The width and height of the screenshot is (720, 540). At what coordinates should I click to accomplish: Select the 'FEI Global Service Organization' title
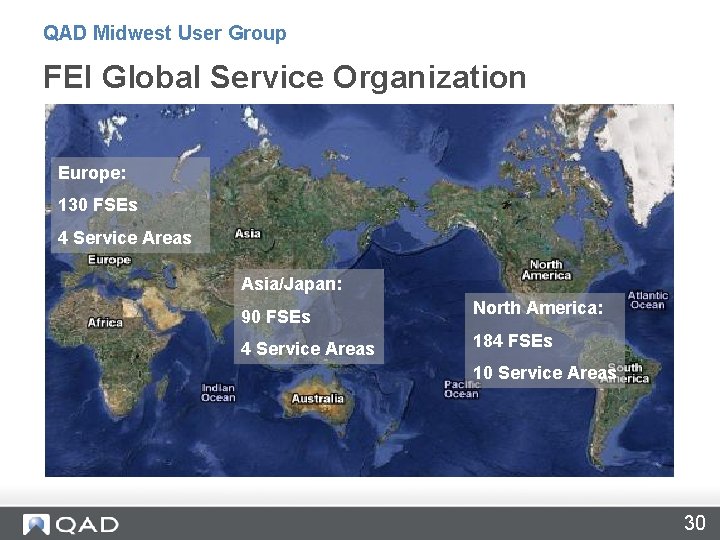[285, 77]
